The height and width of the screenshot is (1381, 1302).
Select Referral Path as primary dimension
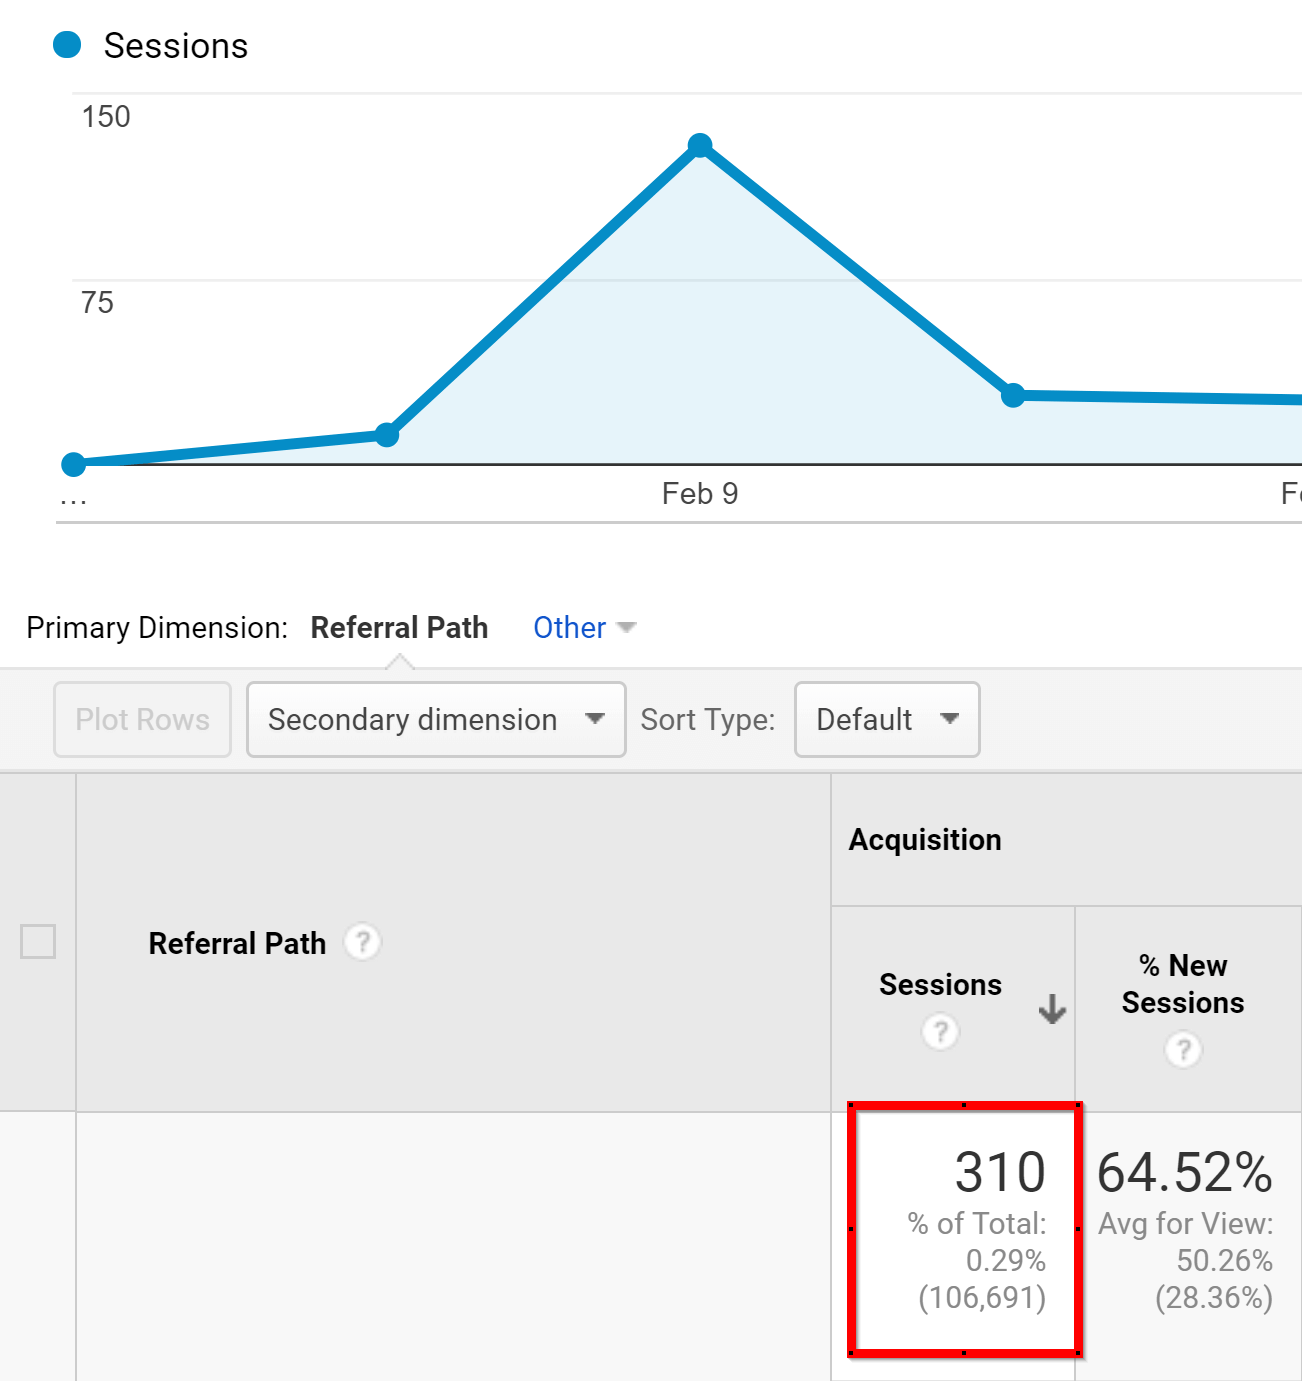pos(399,627)
